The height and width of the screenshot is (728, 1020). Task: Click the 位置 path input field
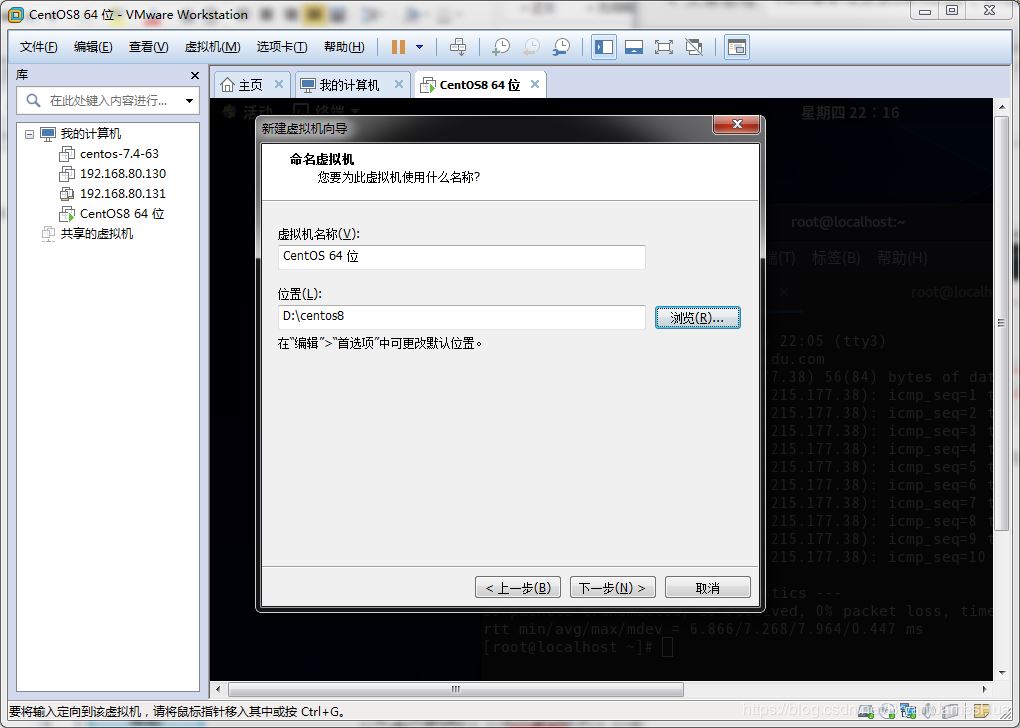click(x=460, y=317)
